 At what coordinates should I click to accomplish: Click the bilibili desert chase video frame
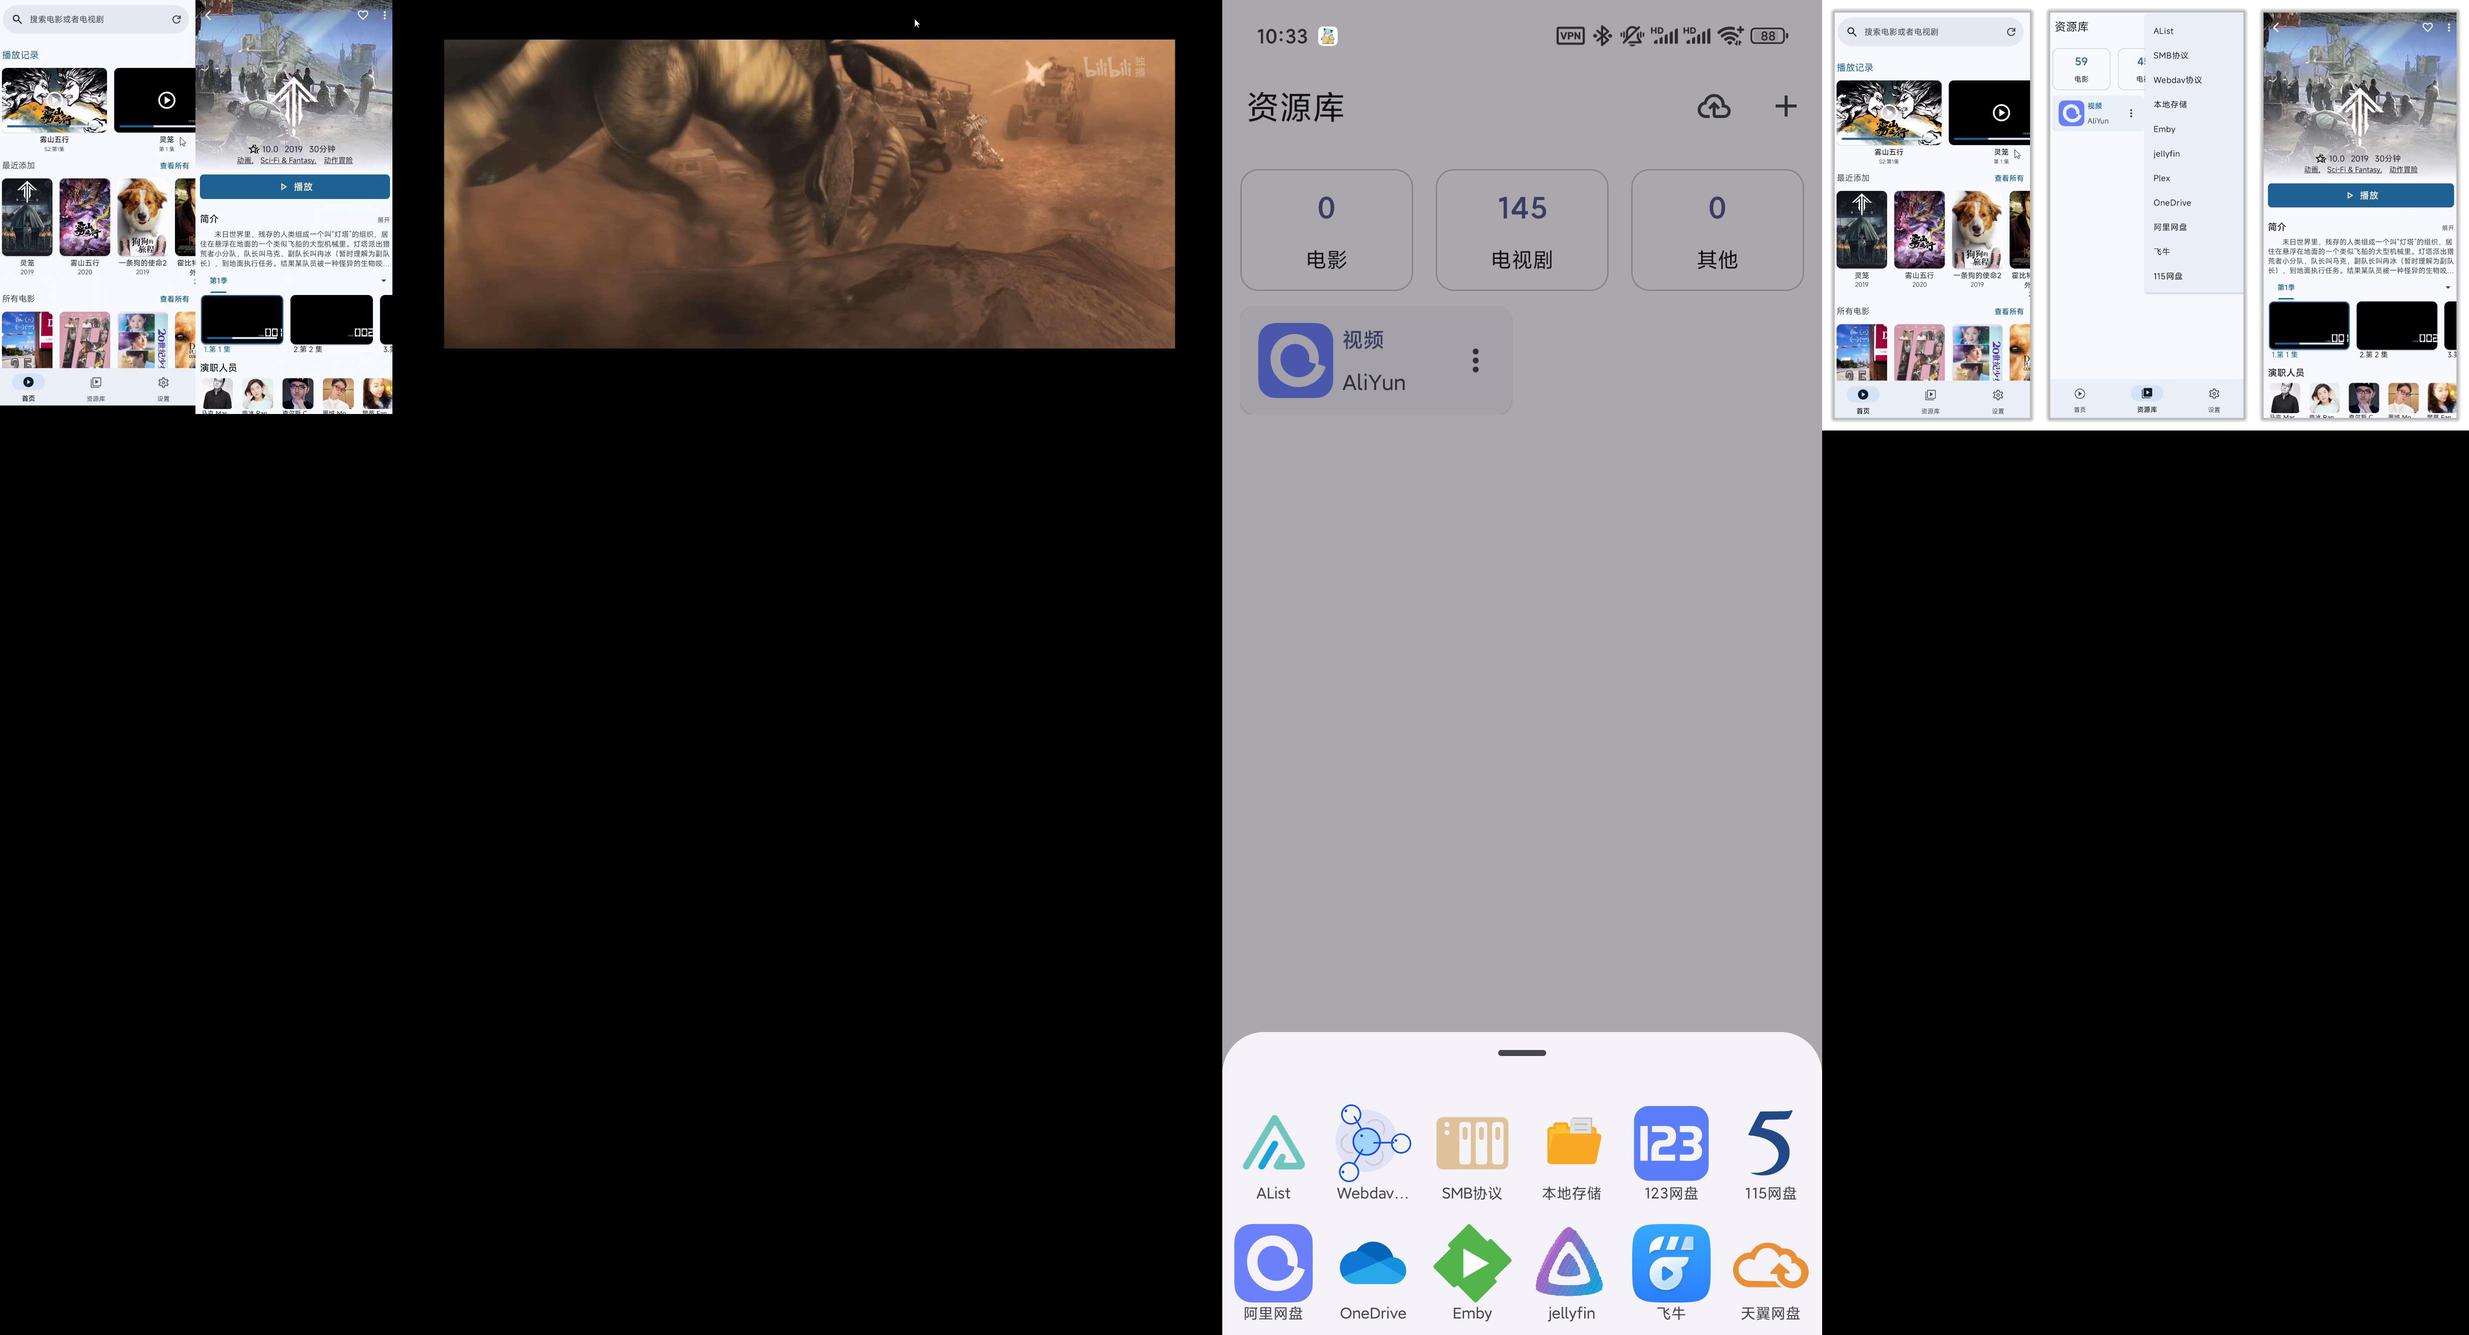[809, 194]
